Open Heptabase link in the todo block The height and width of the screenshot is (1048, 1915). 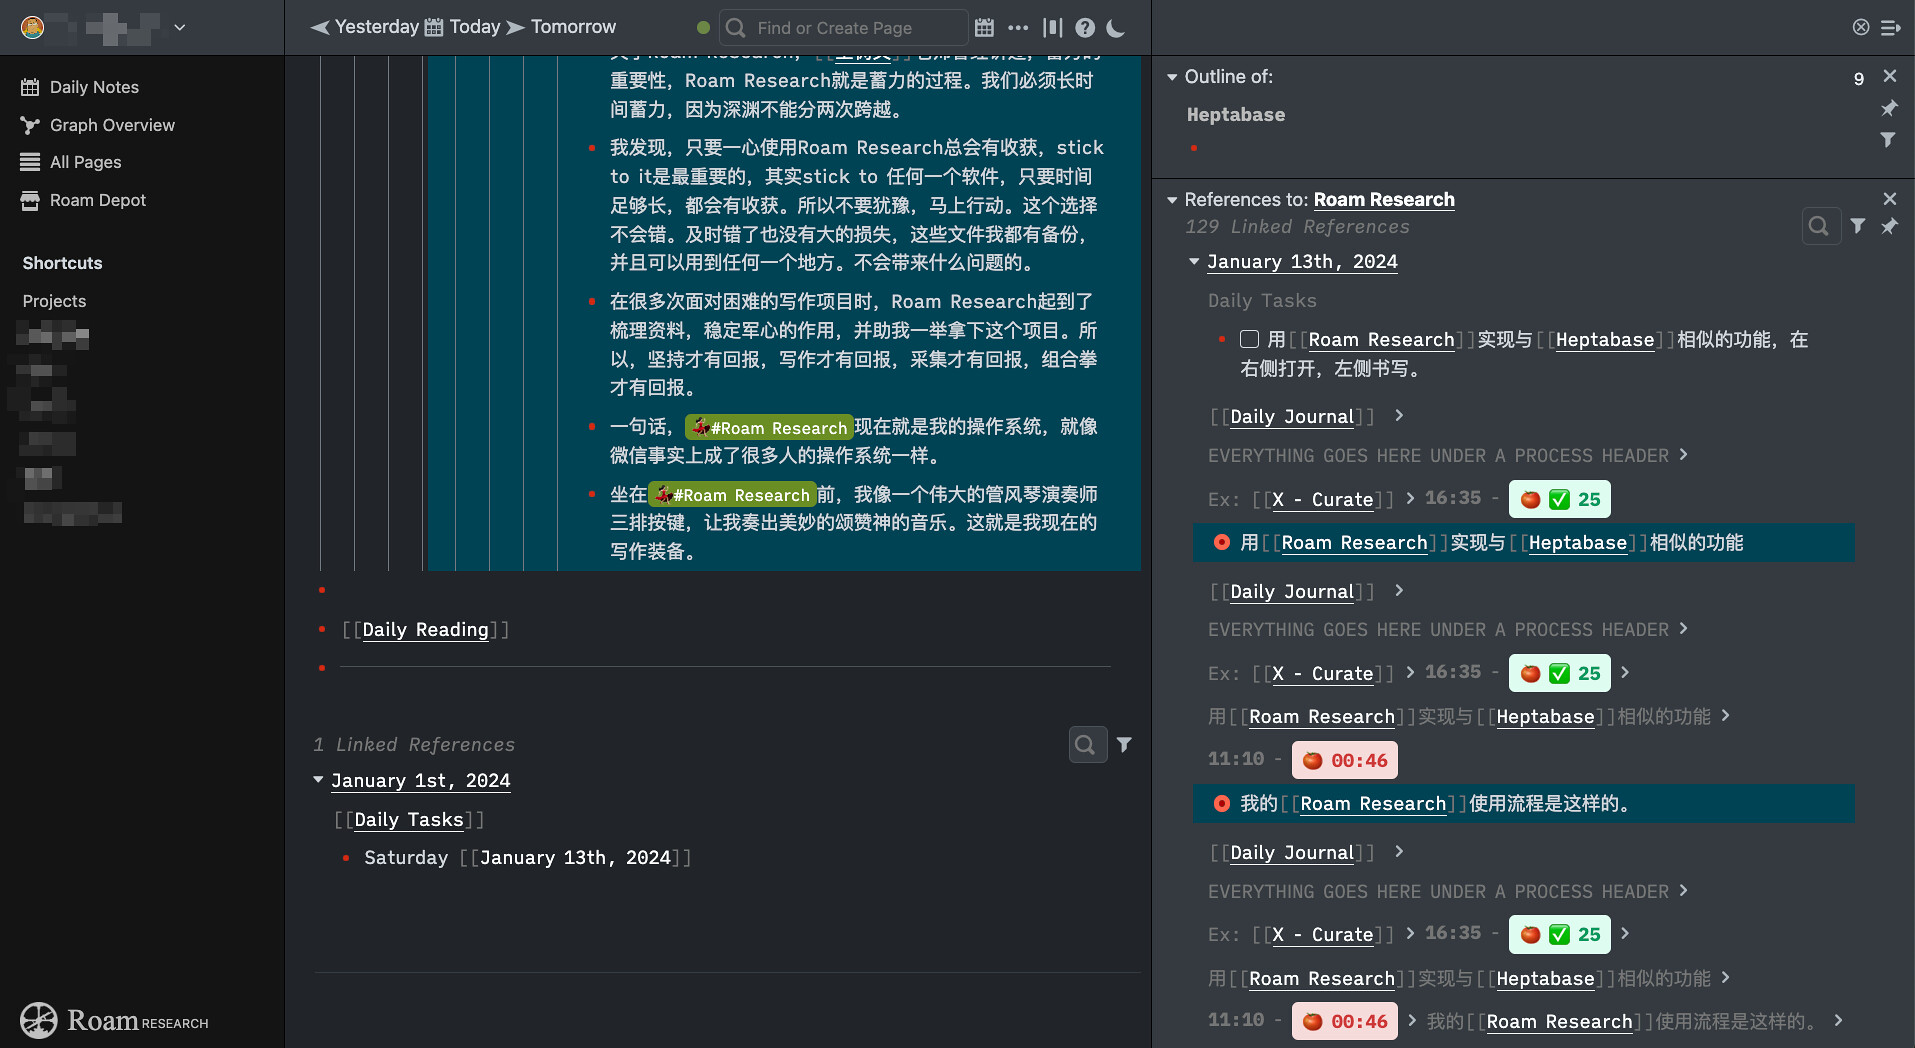click(1605, 340)
